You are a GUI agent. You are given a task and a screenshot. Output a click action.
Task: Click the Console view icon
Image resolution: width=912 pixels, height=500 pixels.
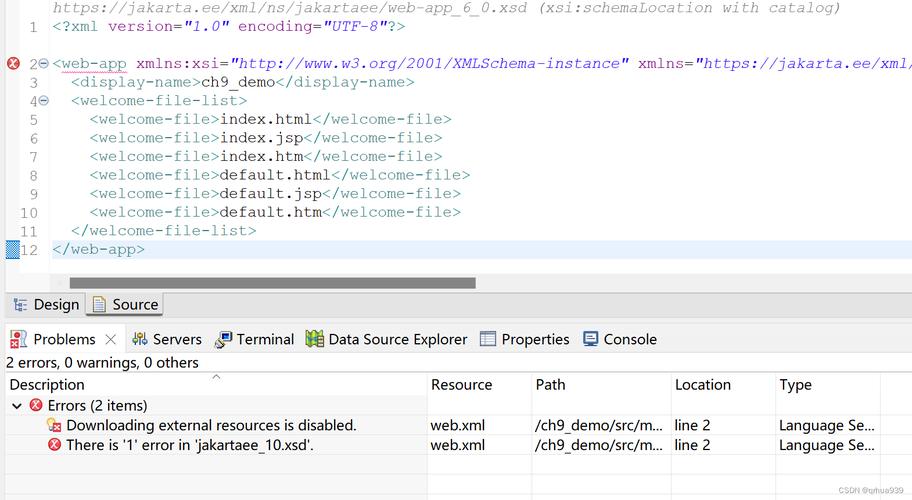(x=590, y=339)
